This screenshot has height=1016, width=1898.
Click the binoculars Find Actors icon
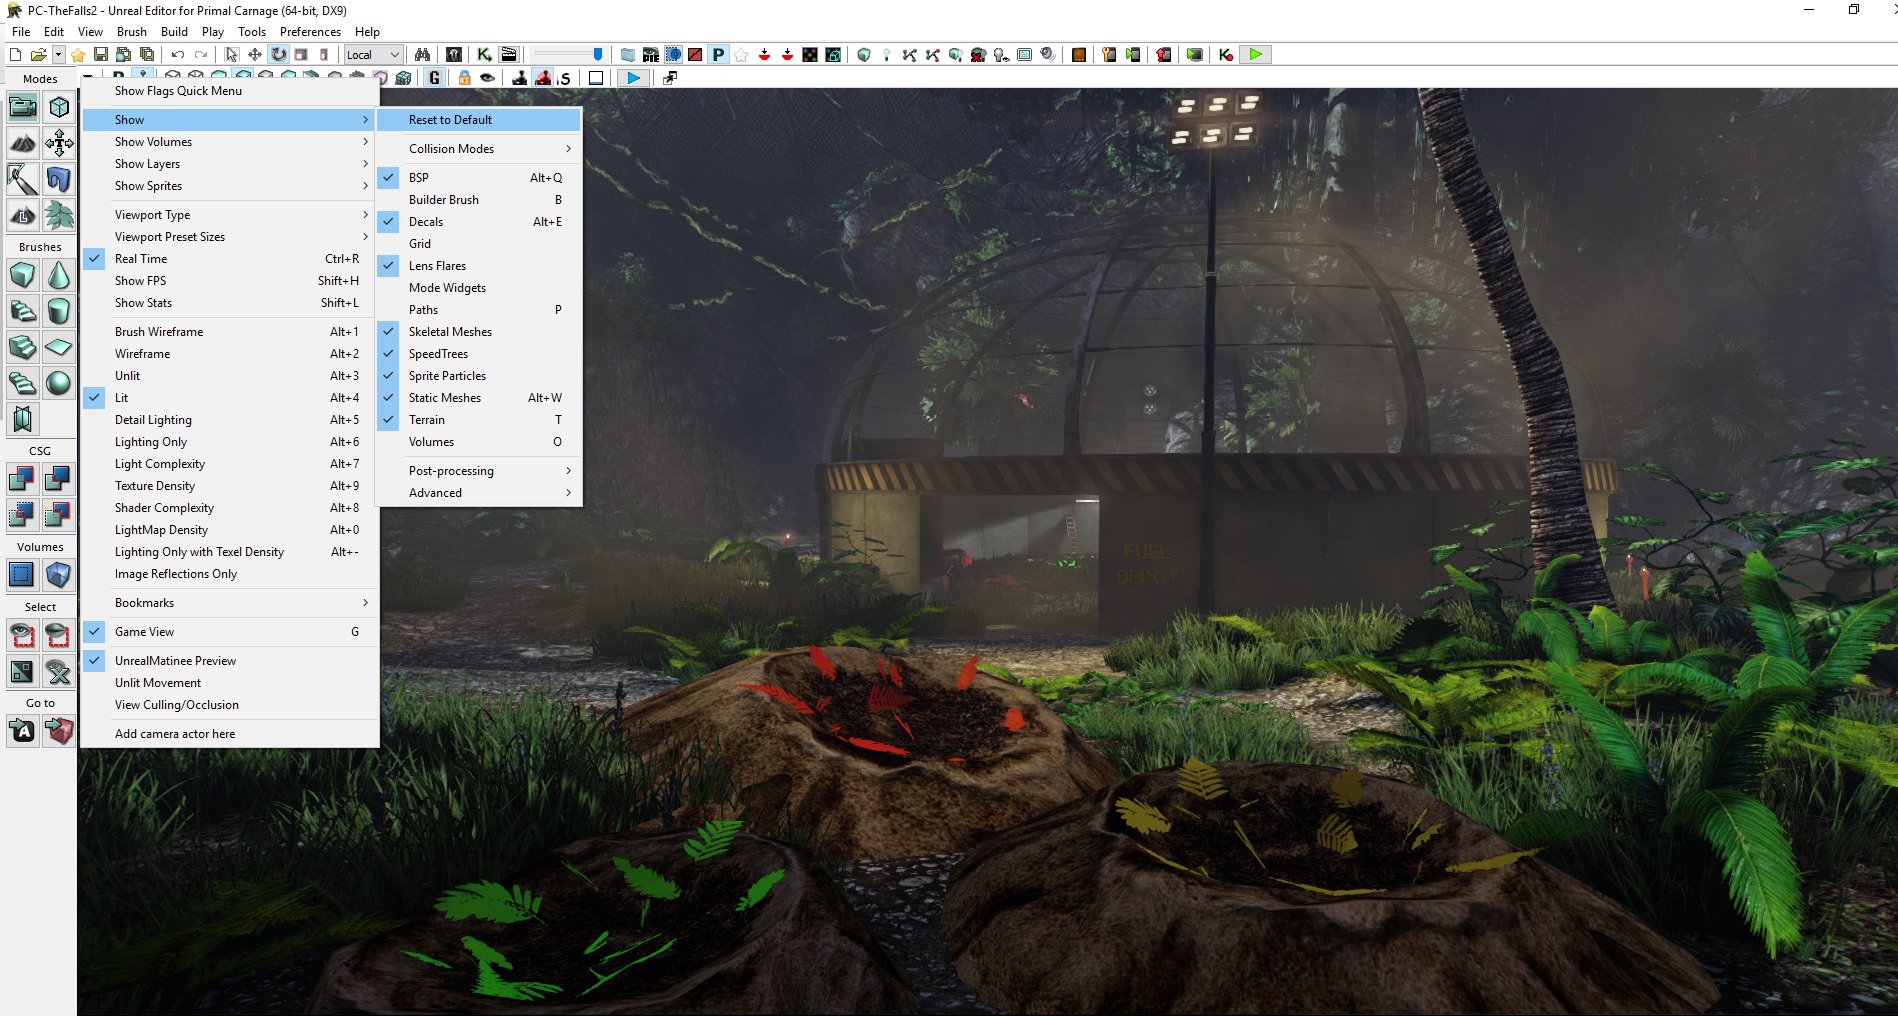coord(423,55)
